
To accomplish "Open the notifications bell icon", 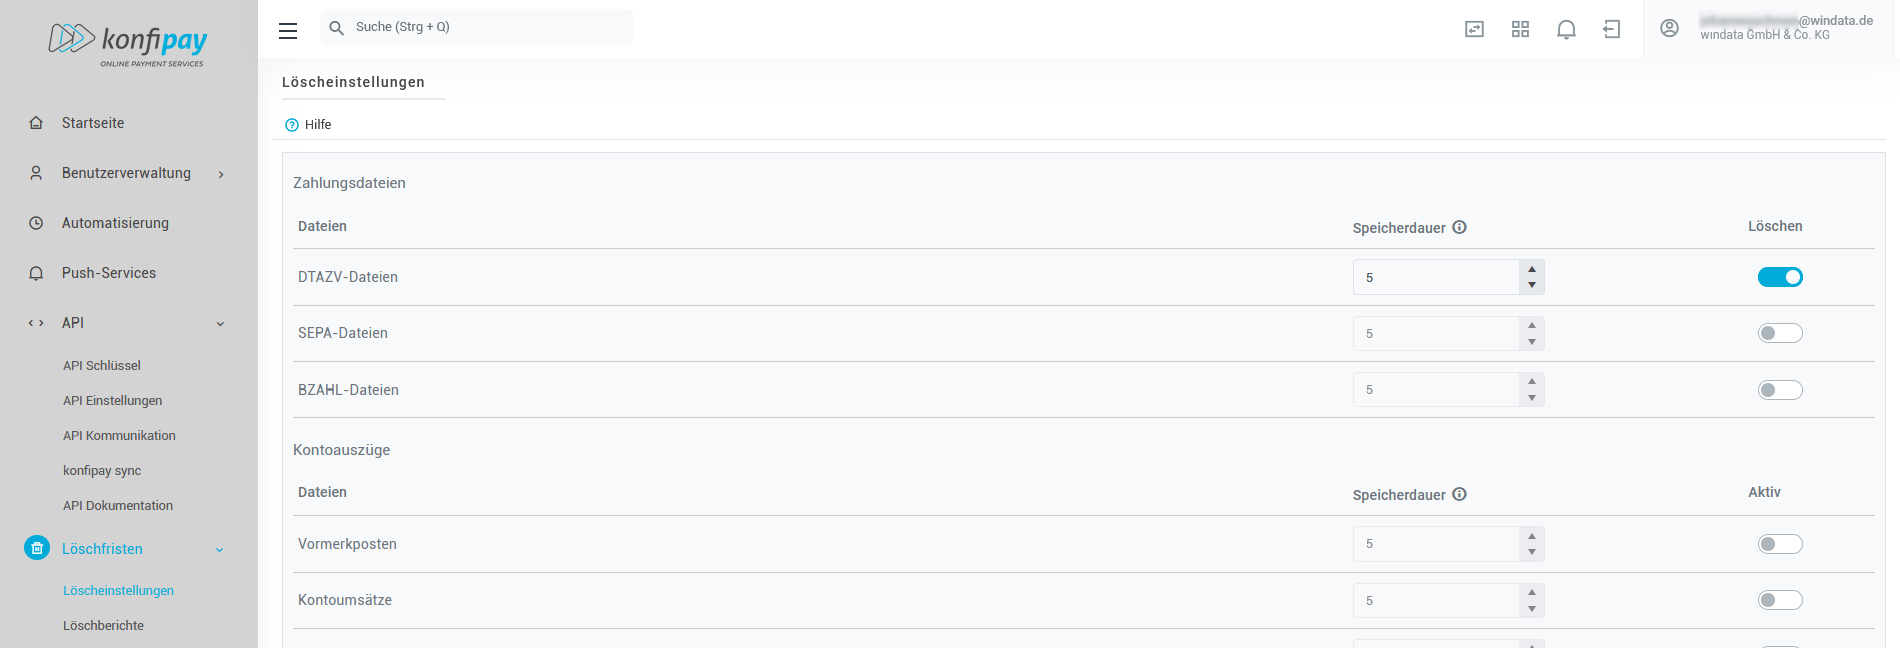I will click(x=1566, y=30).
